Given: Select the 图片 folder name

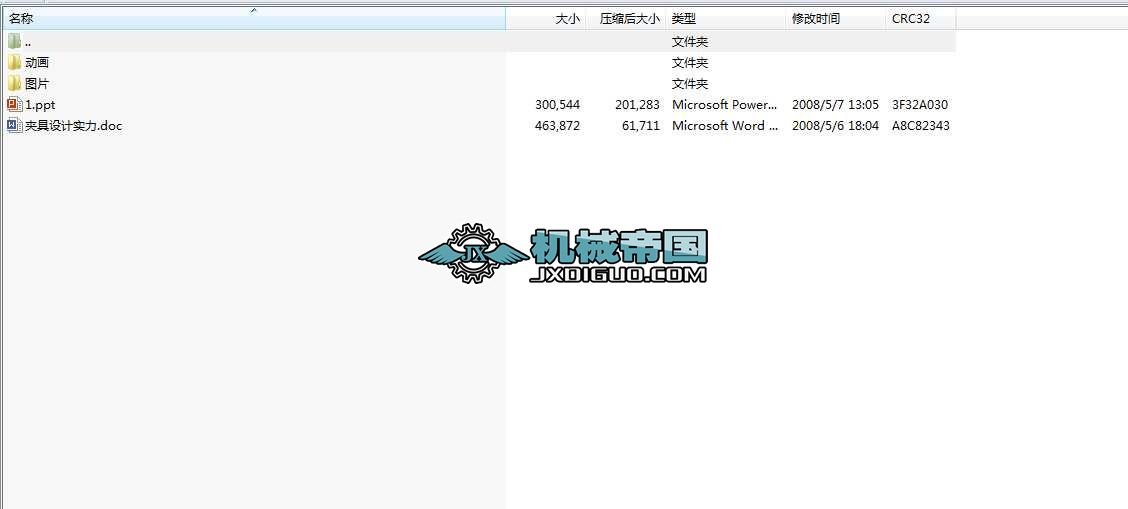Looking at the screenshot, I should point(37,83).
